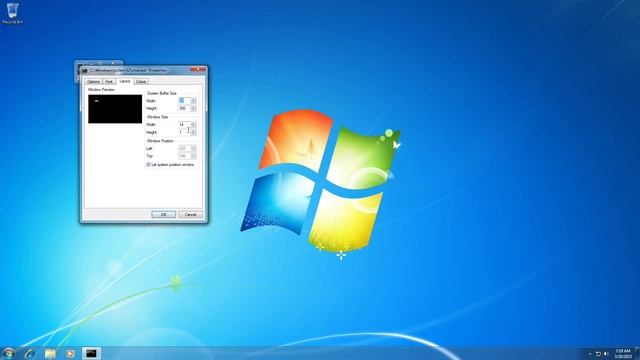Click the Window Preview black thumbnail
This screenshot has width=640, height=360.
[115, 109]
